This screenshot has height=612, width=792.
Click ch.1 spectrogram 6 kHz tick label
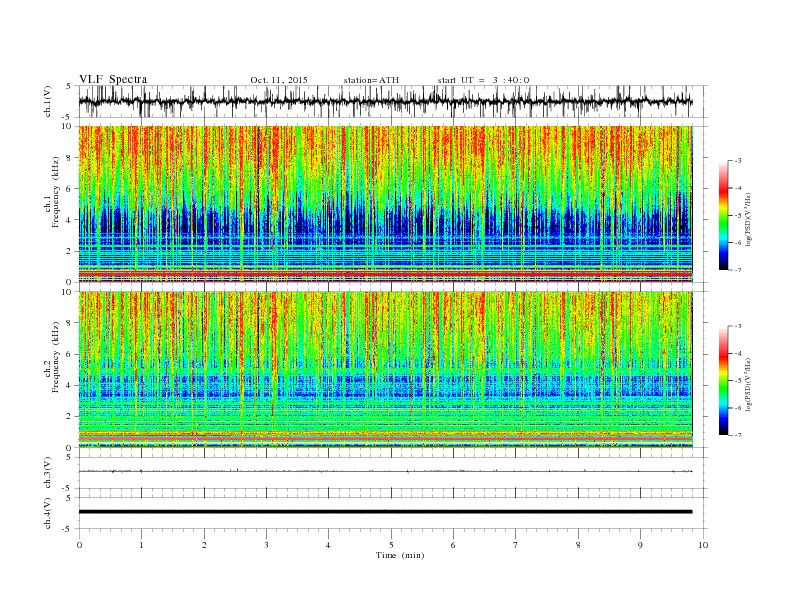pos(70,189)
